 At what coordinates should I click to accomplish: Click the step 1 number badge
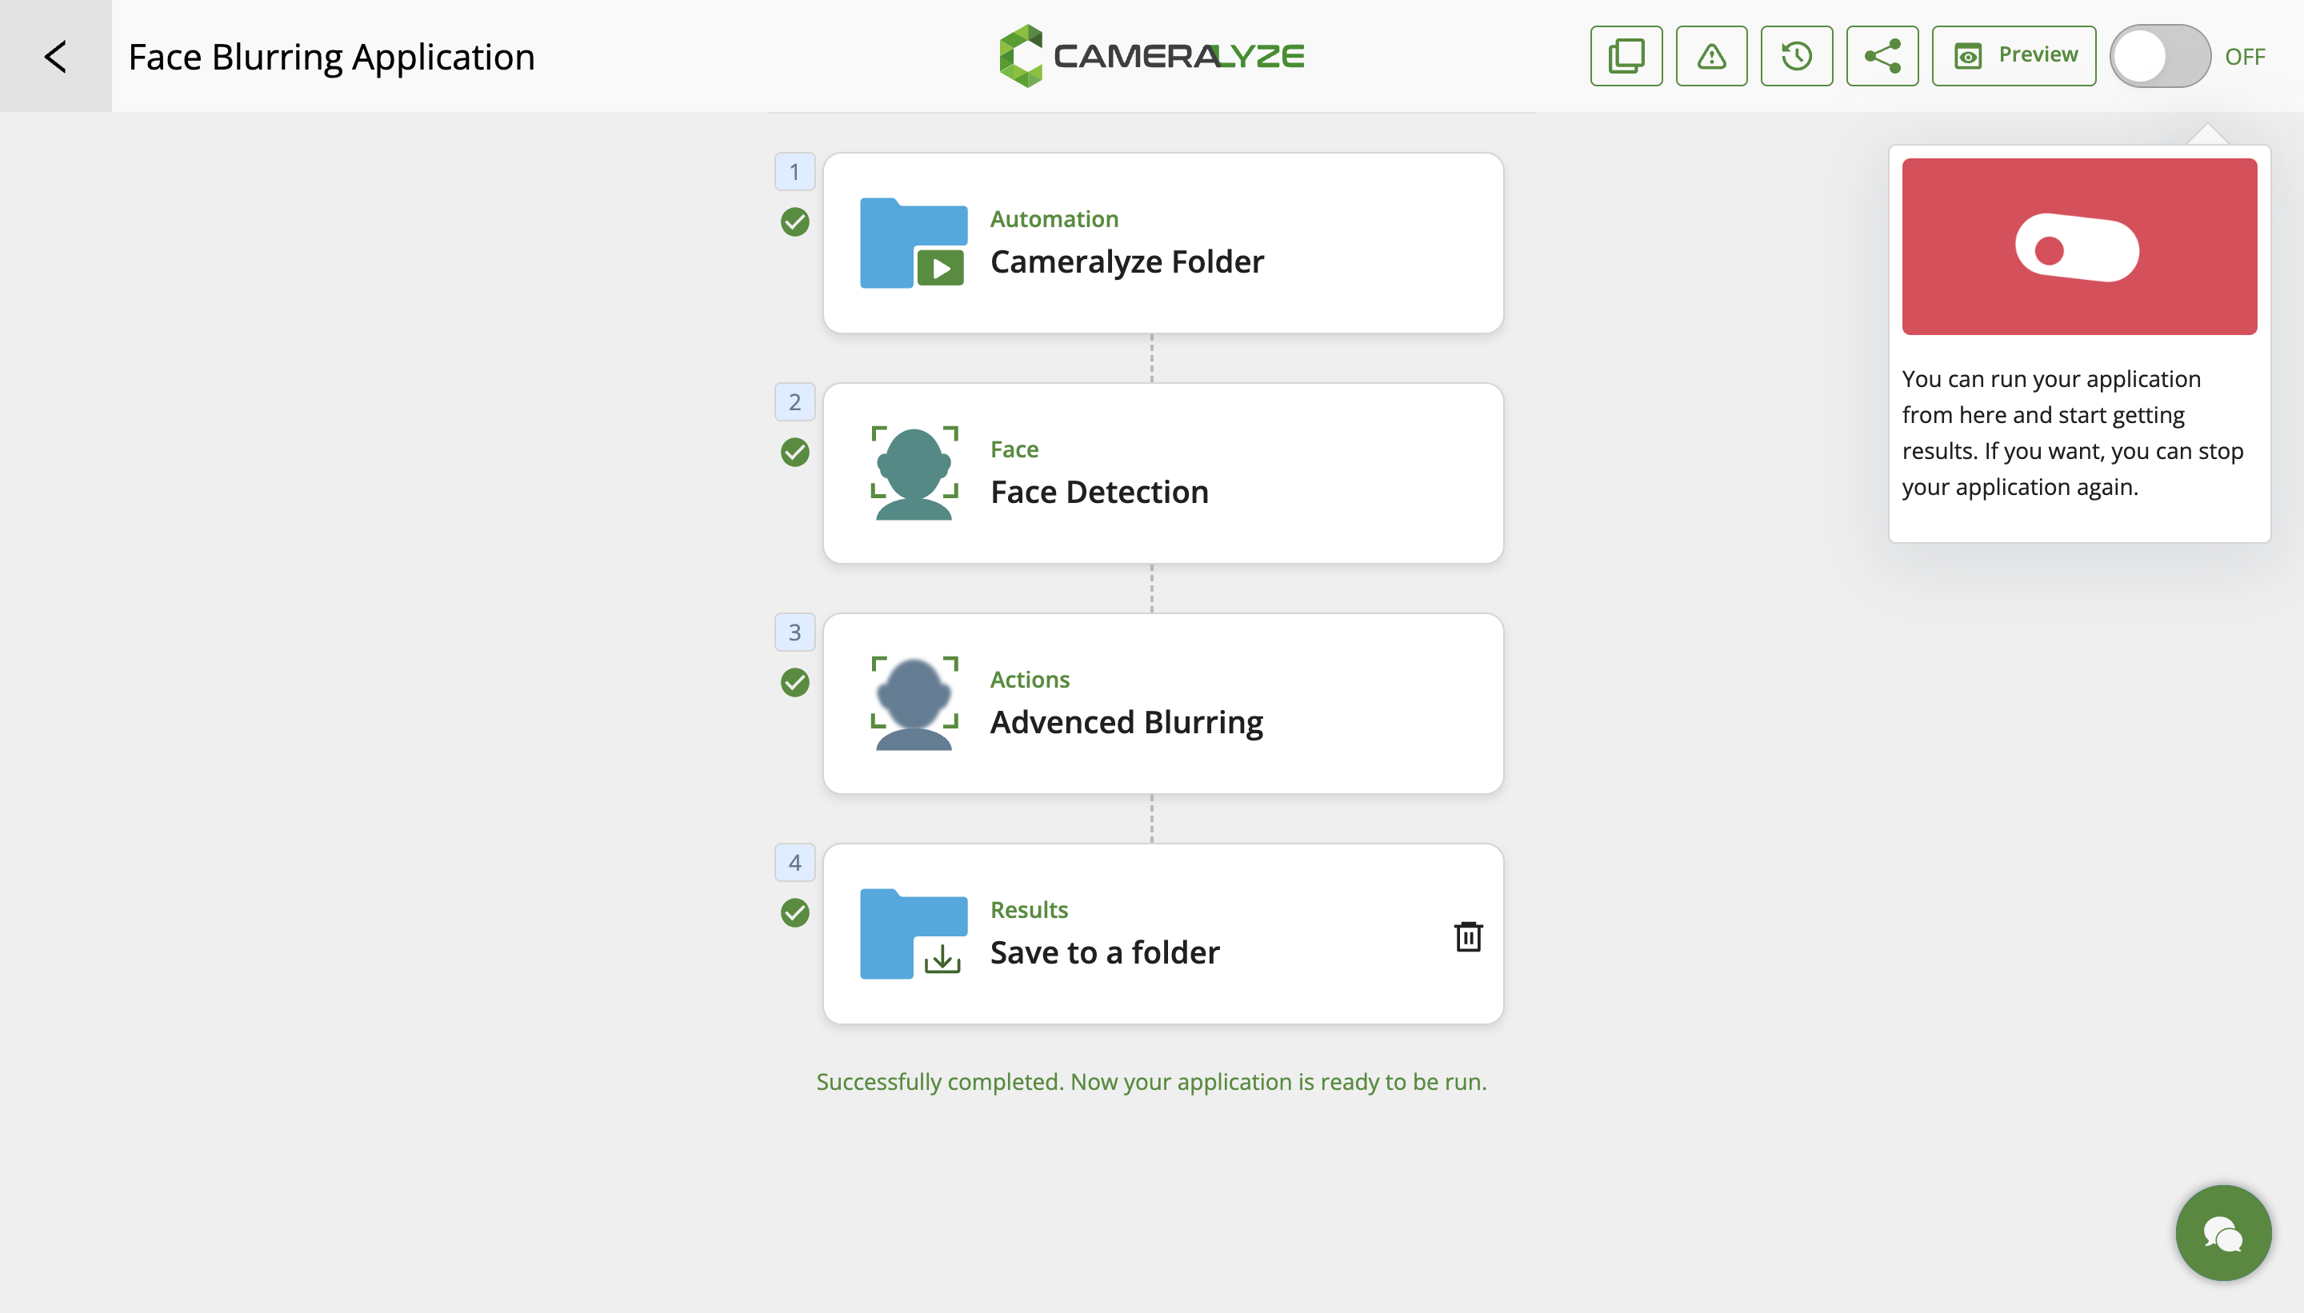click(794, 172)
